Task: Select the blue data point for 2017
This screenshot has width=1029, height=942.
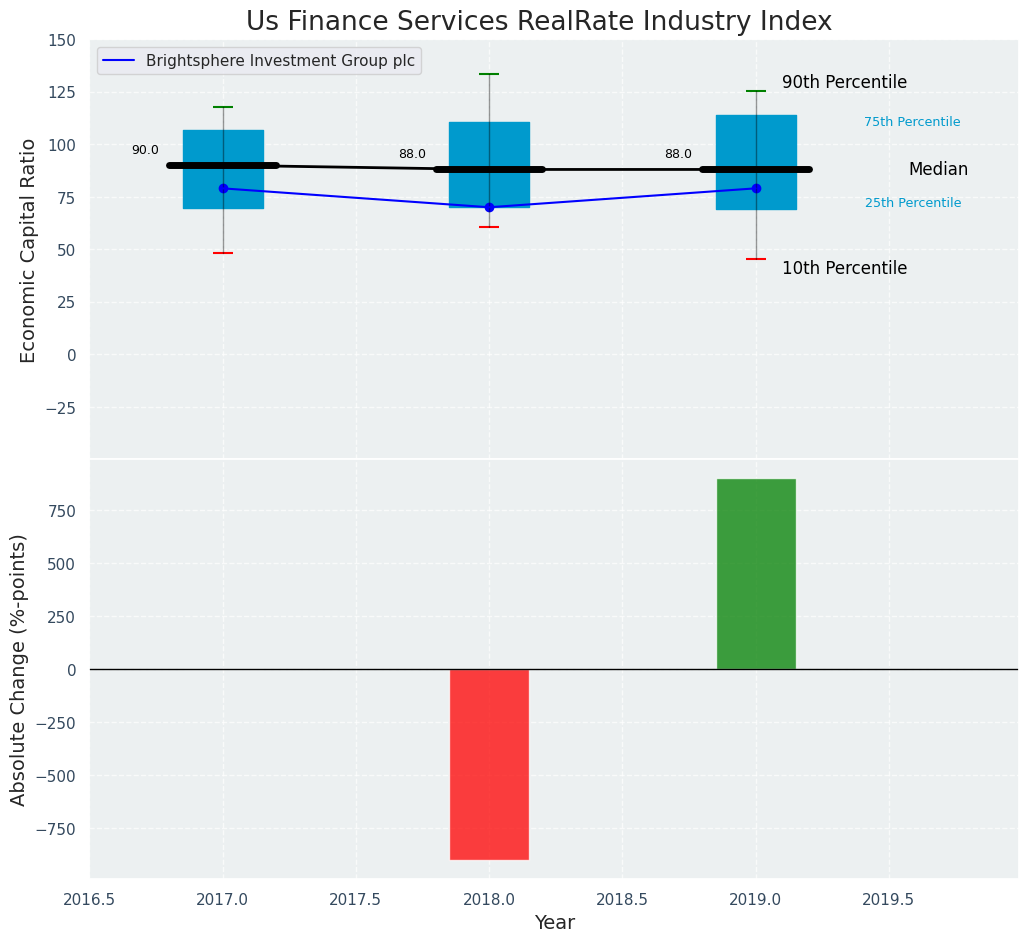Action: coord(223,188)
